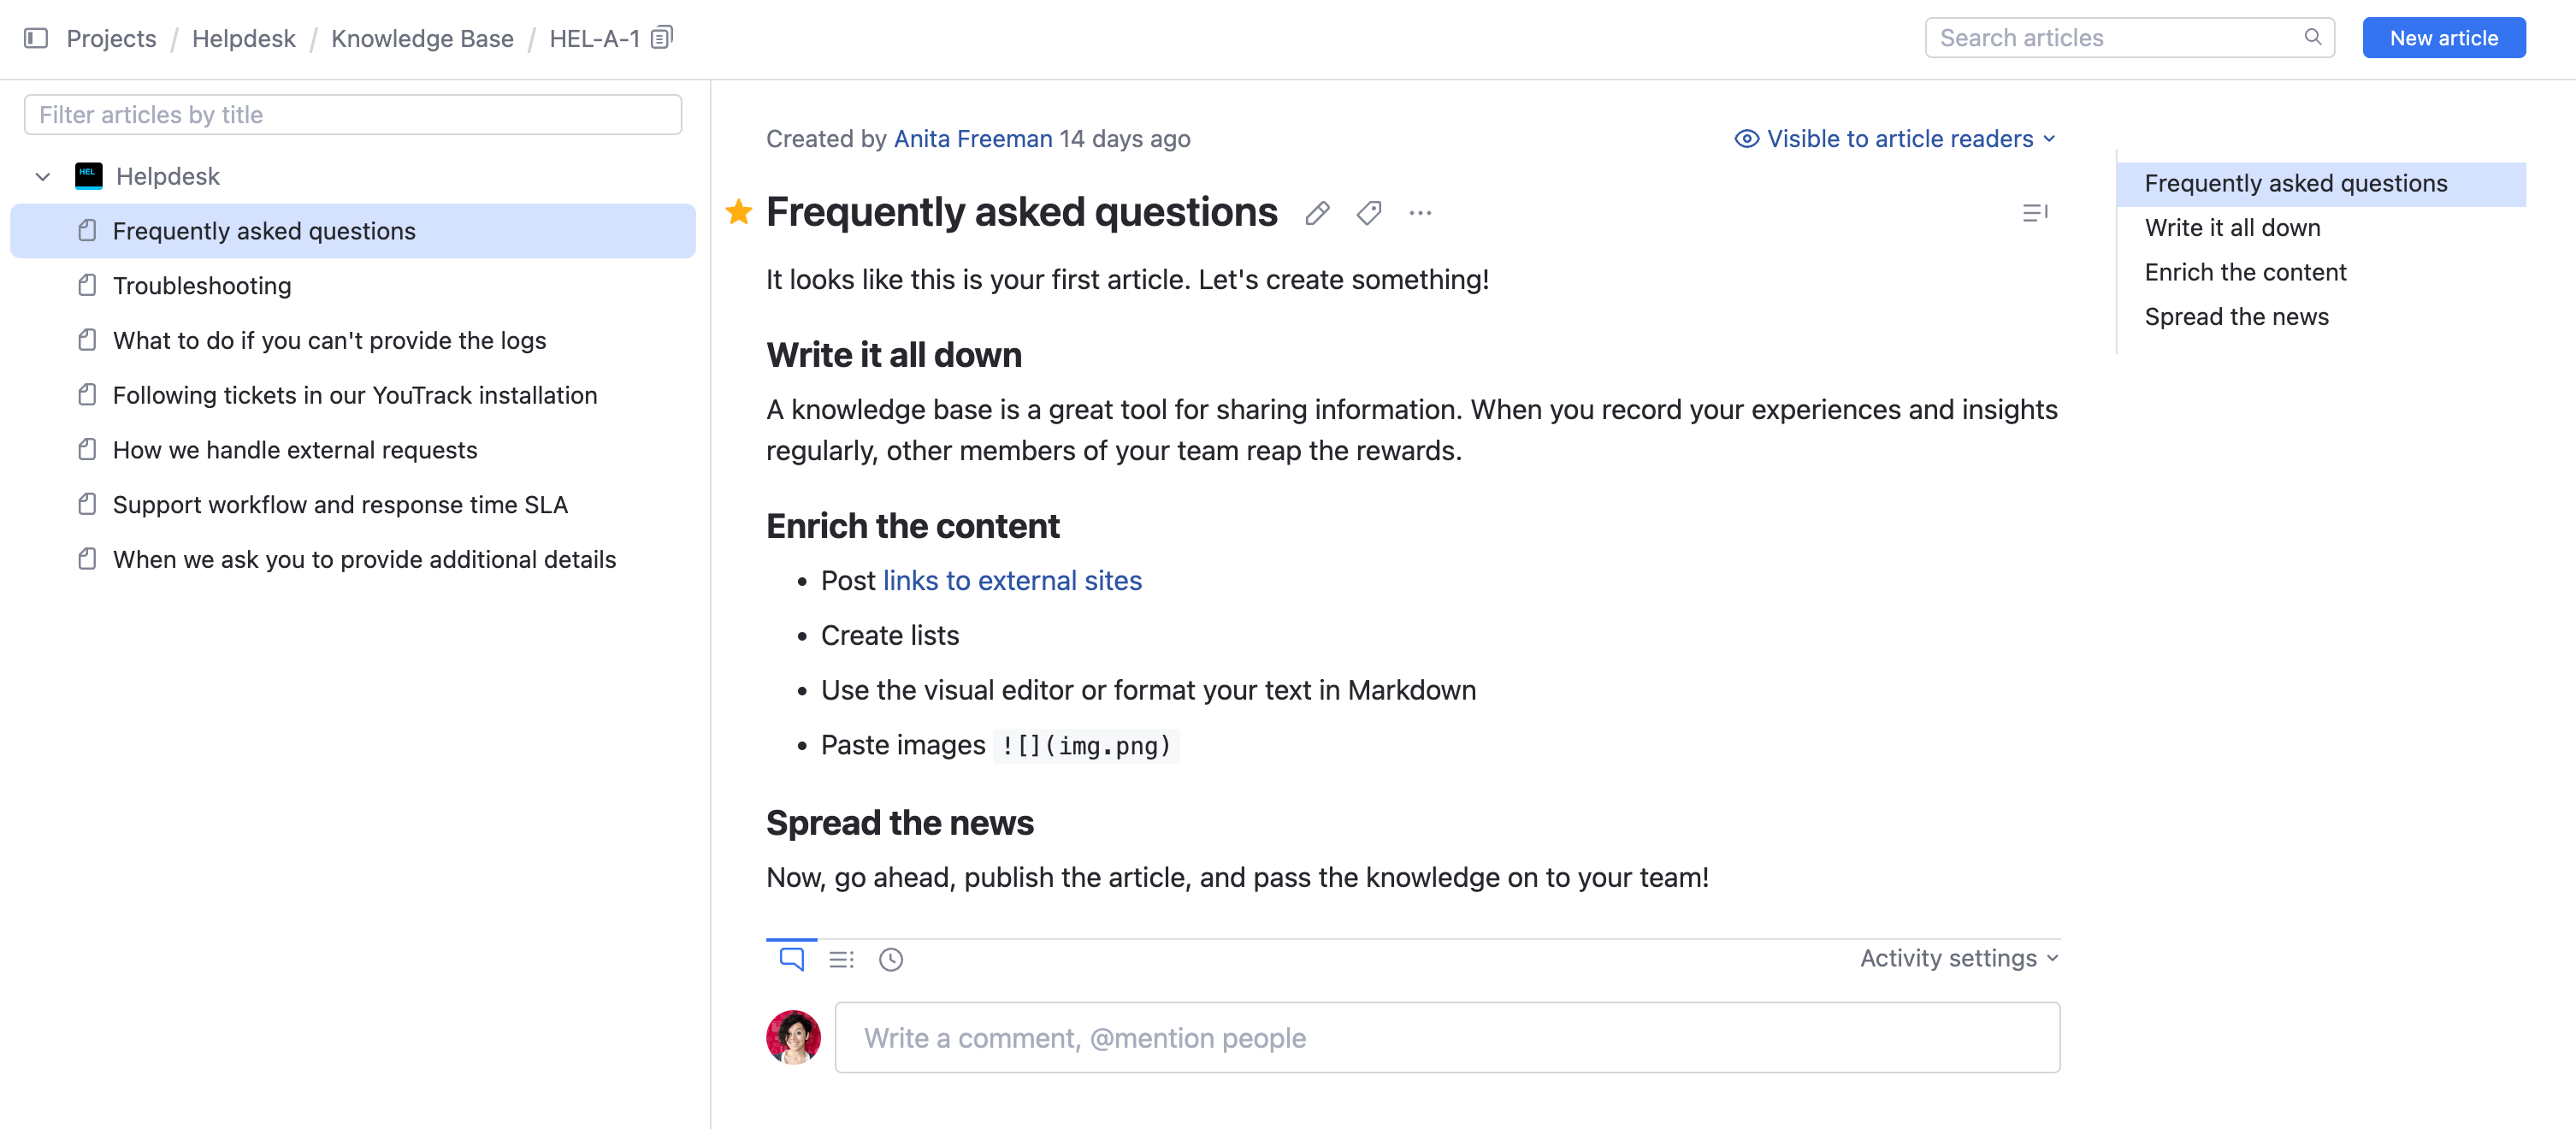Open the history clock icon in activity bar
This screenshot has height=1129, width=2576.
(891, 959)
